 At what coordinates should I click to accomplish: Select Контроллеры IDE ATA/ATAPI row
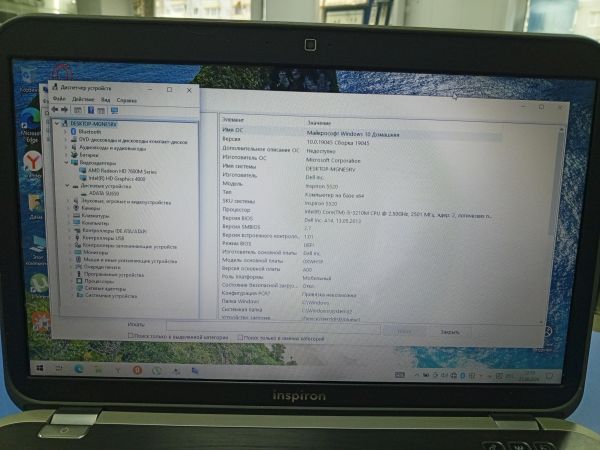coord(114,231)
